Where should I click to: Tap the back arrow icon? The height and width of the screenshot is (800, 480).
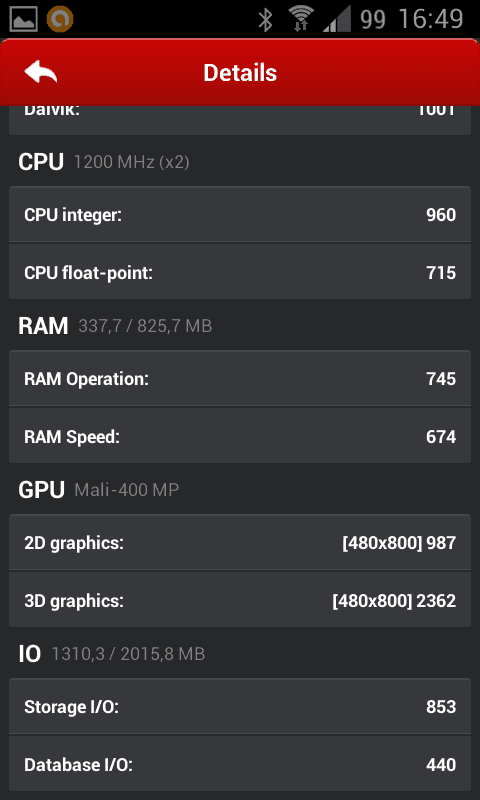coord(41,72)
